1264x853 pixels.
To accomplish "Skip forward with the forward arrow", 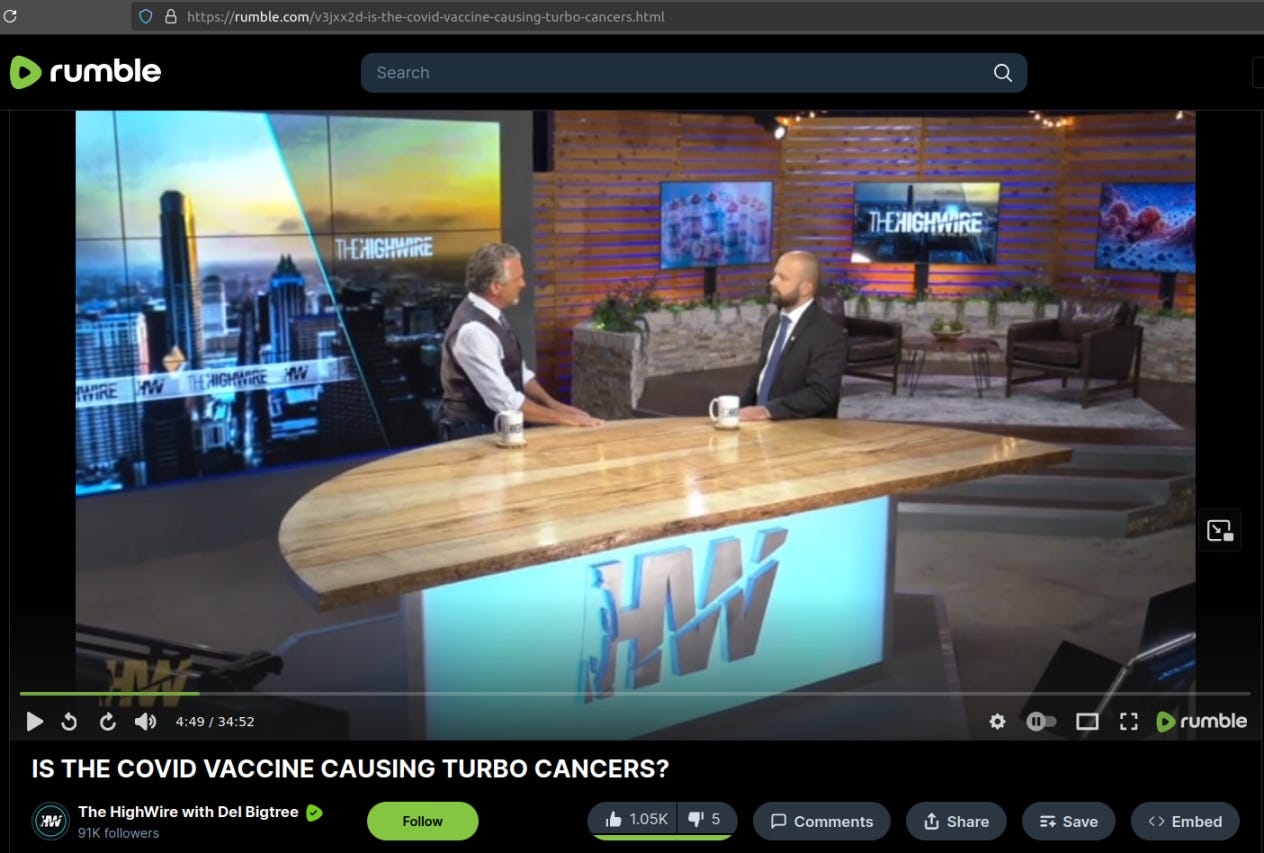I will [108, 721].
